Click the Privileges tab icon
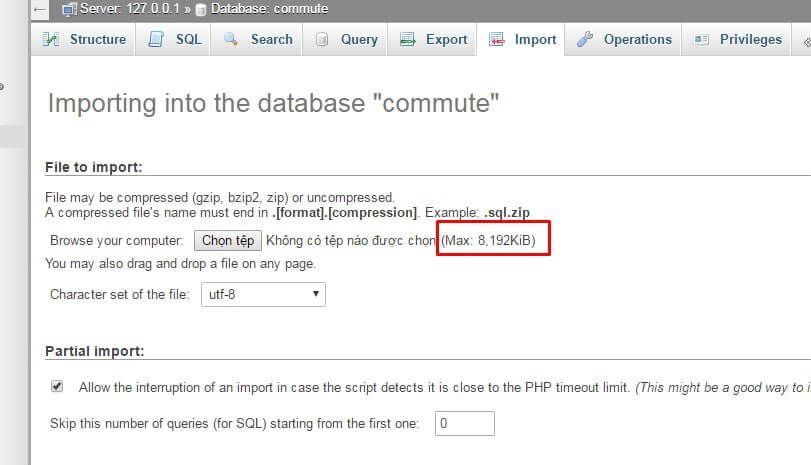The width and height of the screenshot is (811, 465). 701,39
